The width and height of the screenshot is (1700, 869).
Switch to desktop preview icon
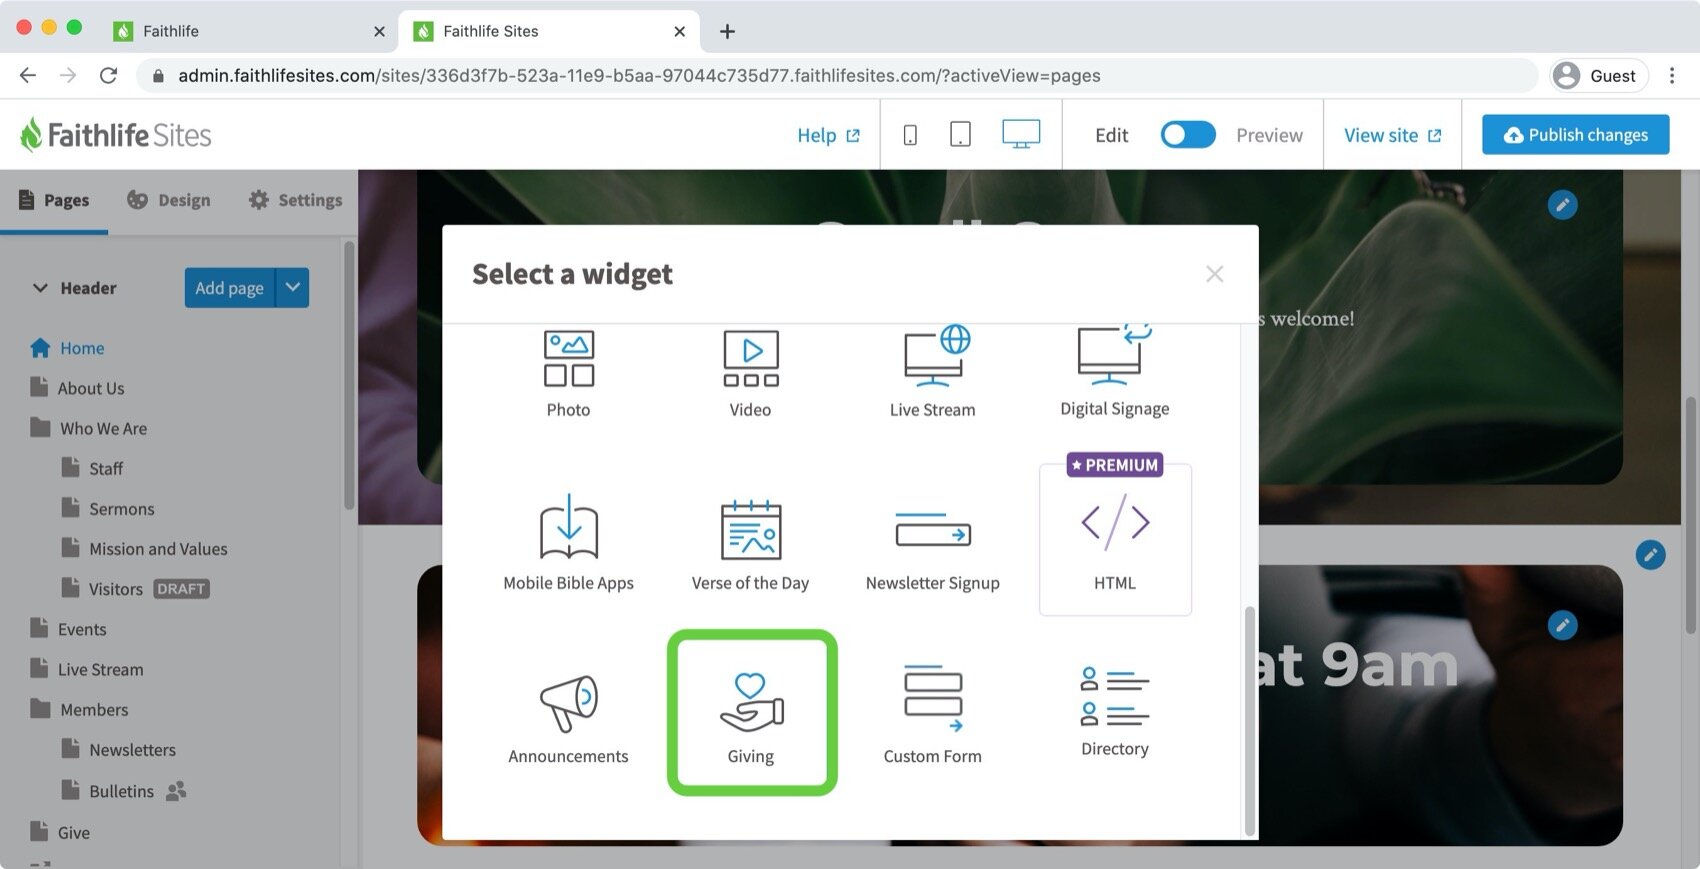tap(1021, 134)
